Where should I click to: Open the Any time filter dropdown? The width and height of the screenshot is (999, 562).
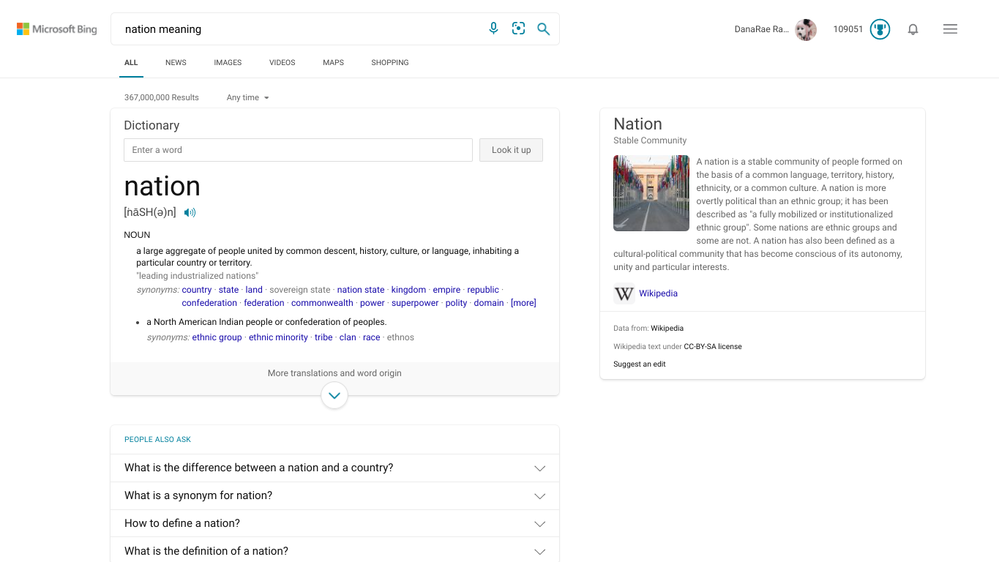click(x=248, y=98)
